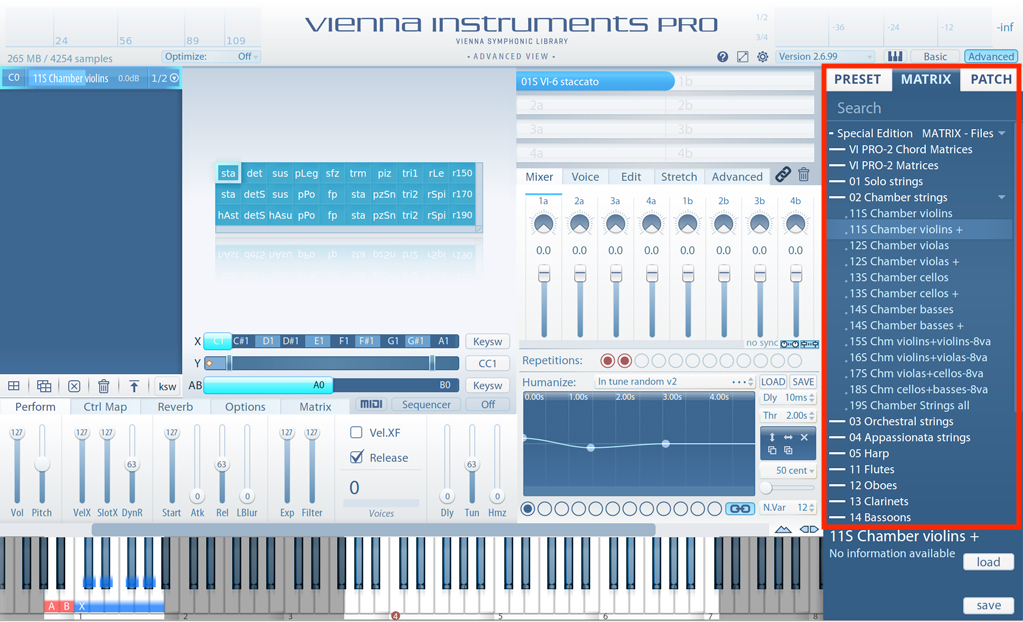Open the Stretch tab

679,177
